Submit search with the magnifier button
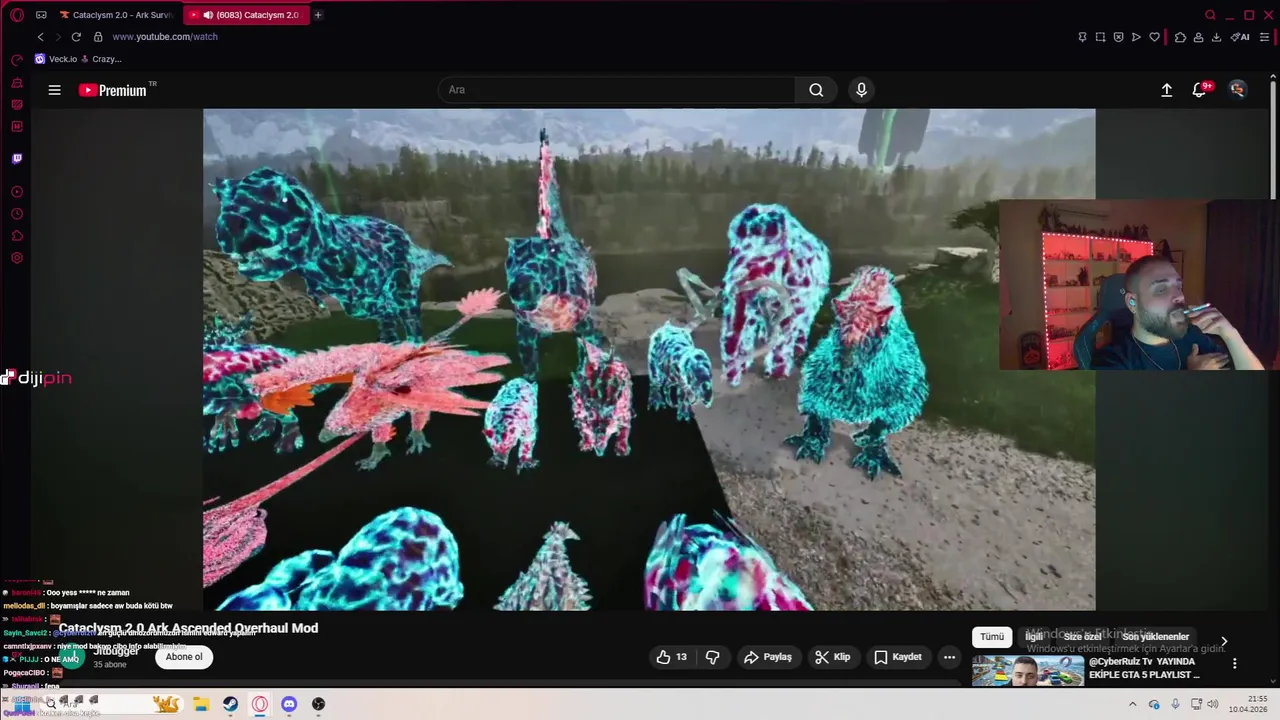1280x720 pixels. tap(816, 90)
